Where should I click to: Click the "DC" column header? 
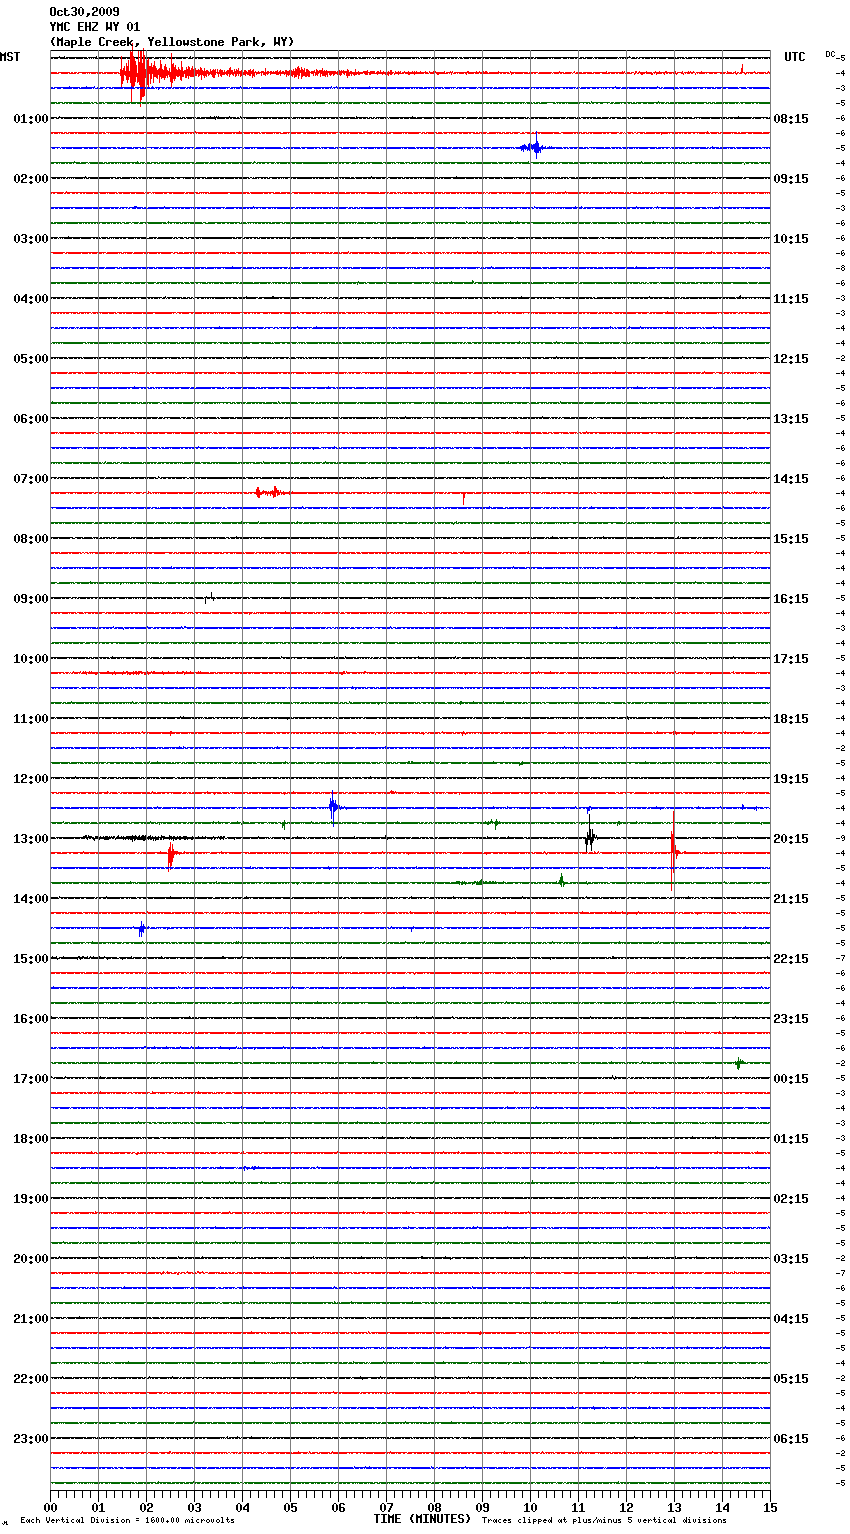[830, 54]
